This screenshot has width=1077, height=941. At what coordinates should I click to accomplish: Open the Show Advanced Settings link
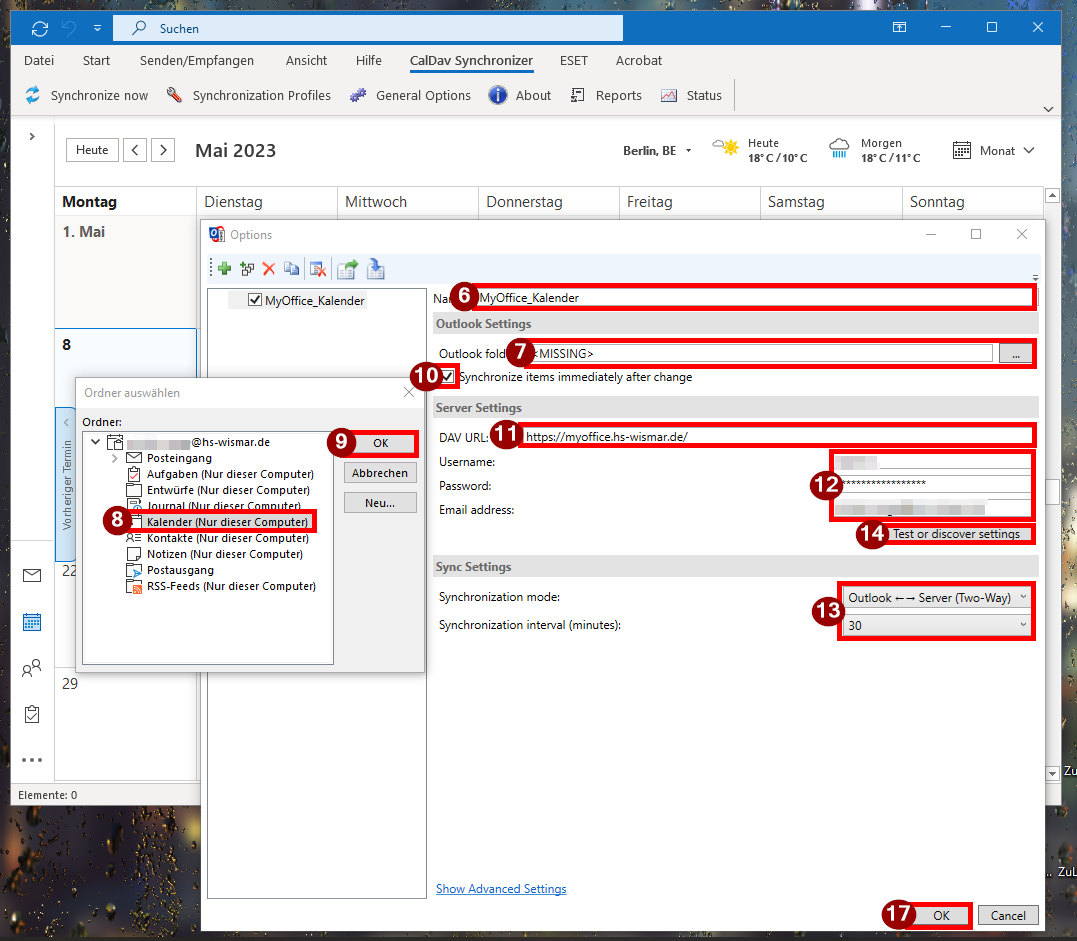click(501, 889)
